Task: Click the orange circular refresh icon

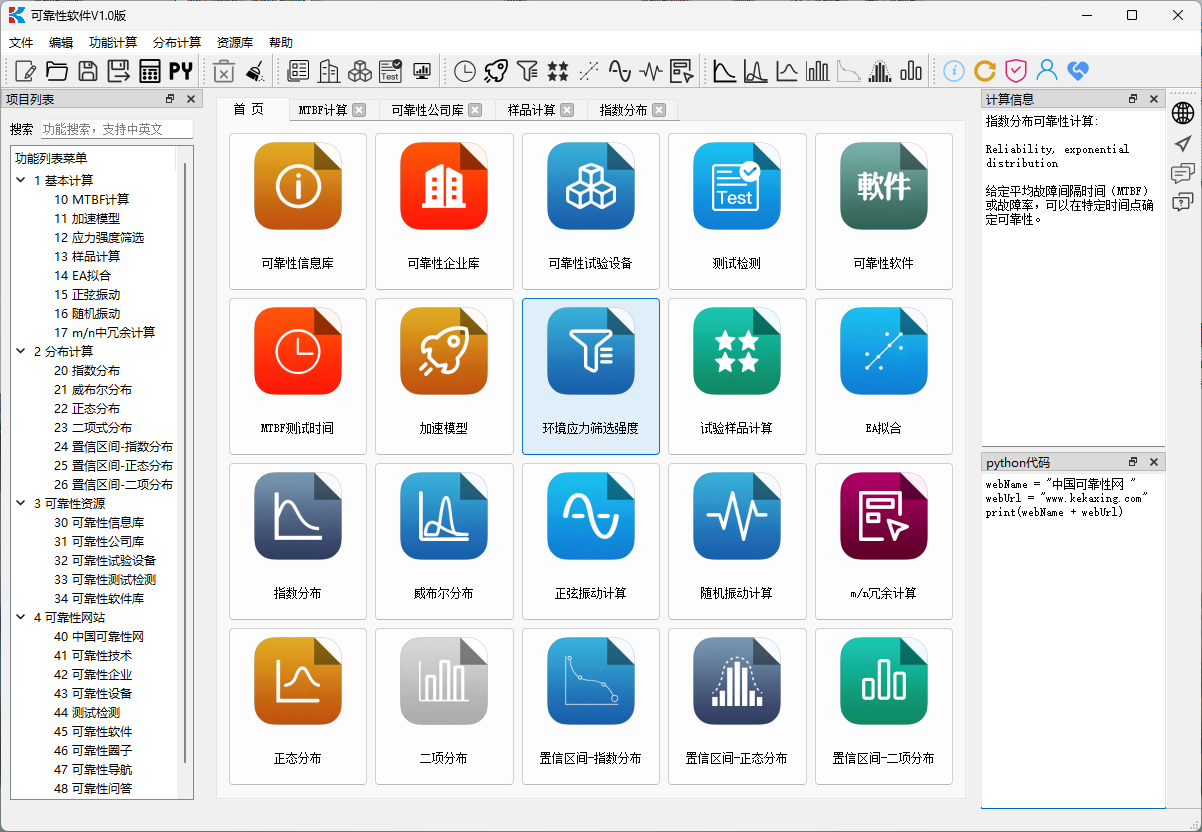Action: pyautogui.click(x=986, y=70)
